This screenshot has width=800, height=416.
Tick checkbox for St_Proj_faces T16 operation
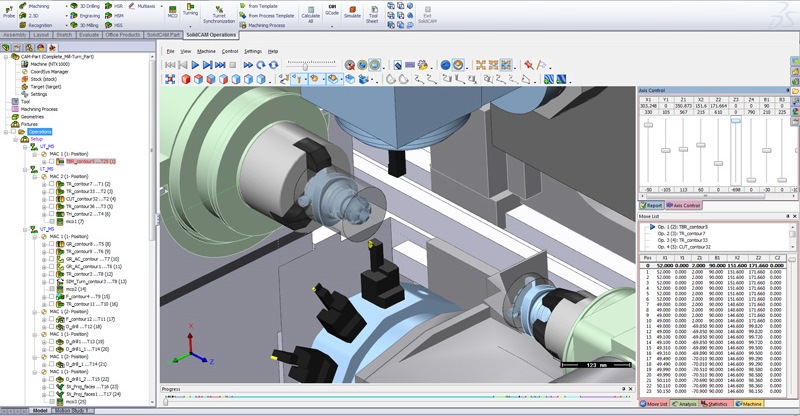(x=52, y=387)
